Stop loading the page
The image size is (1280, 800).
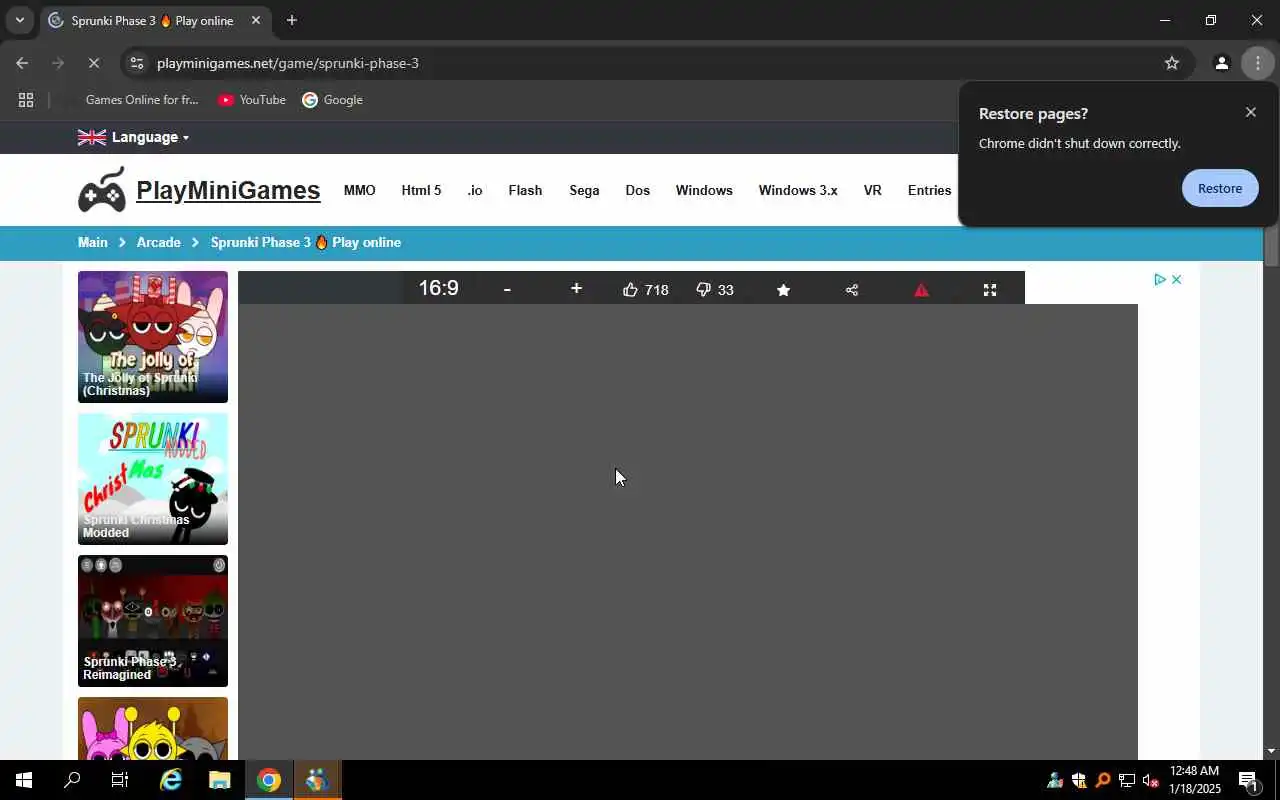tap(93, 63)
